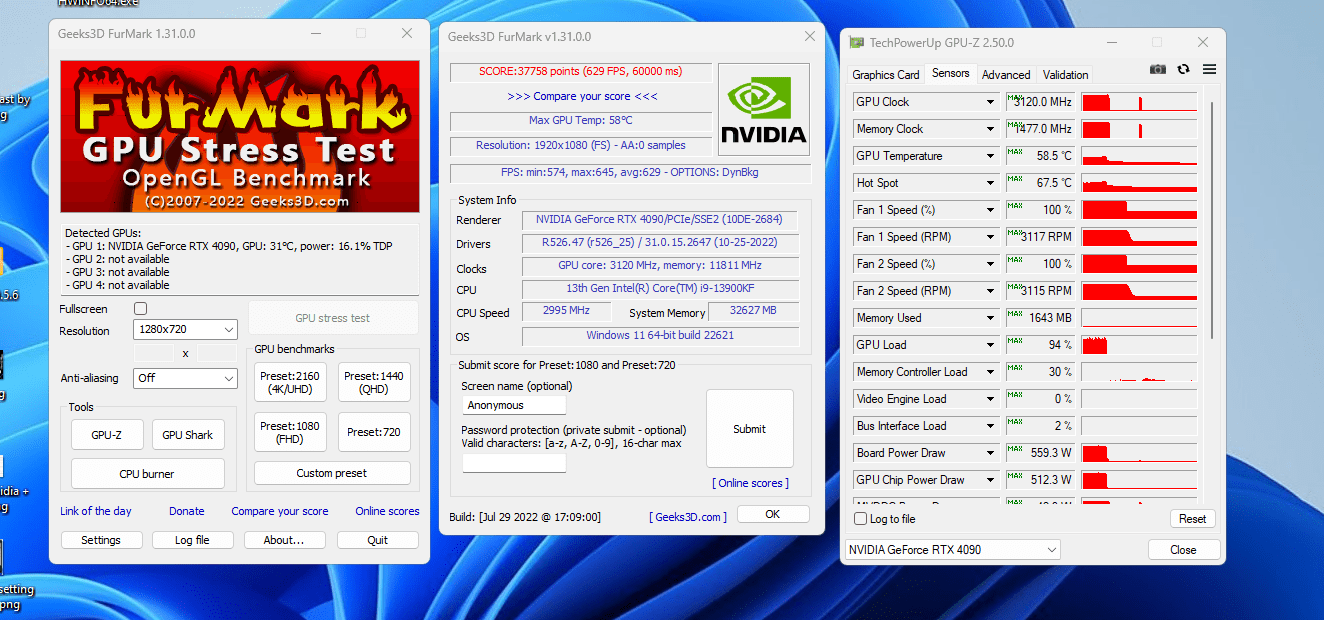Open FurMark Settings
1324x620 pixels.
coord(101,540)
